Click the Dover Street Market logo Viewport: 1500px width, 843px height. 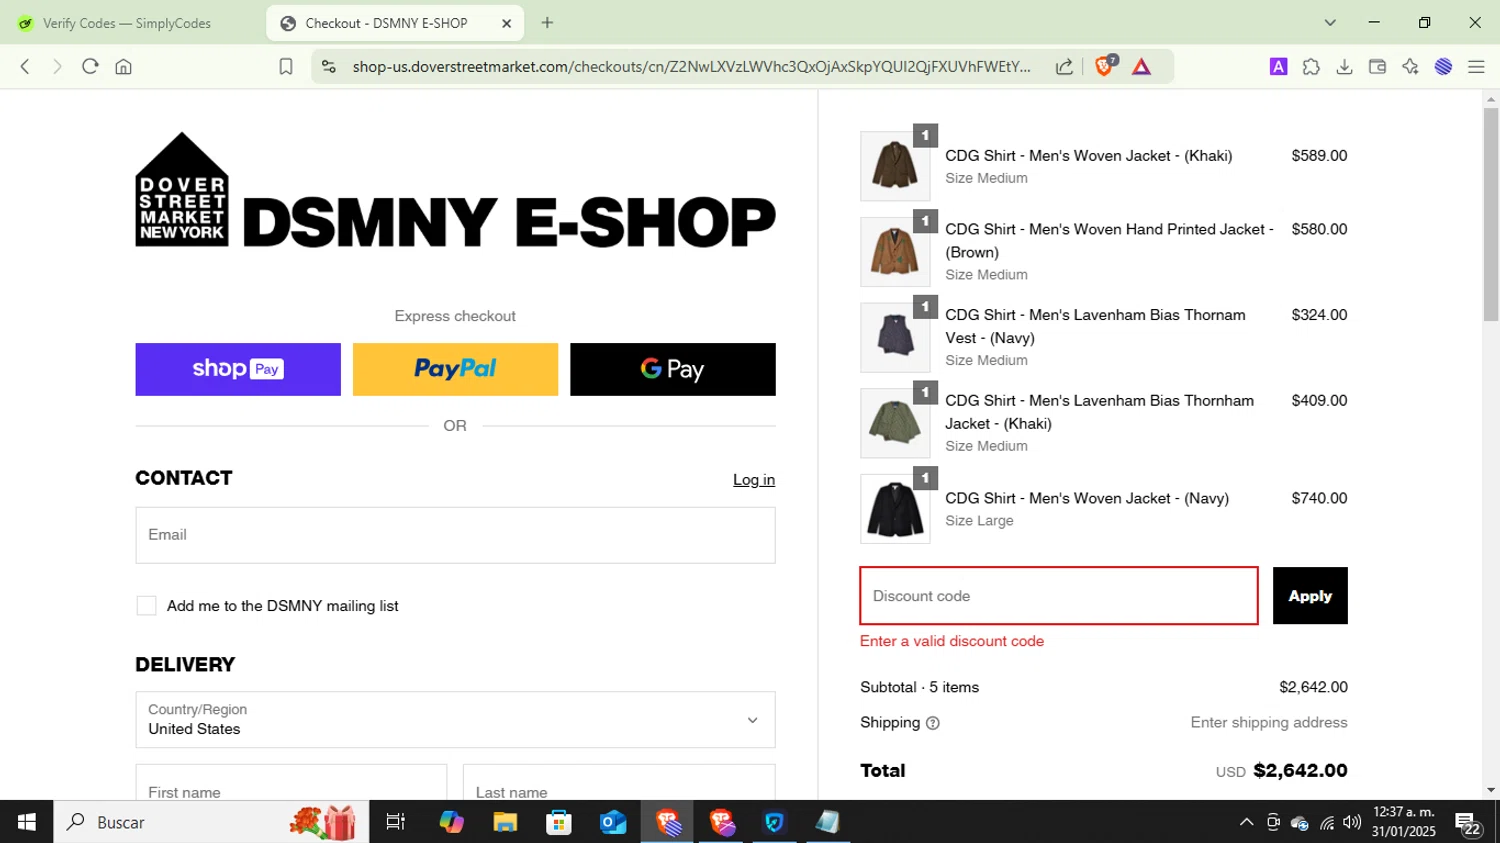[x=455, y=190]
